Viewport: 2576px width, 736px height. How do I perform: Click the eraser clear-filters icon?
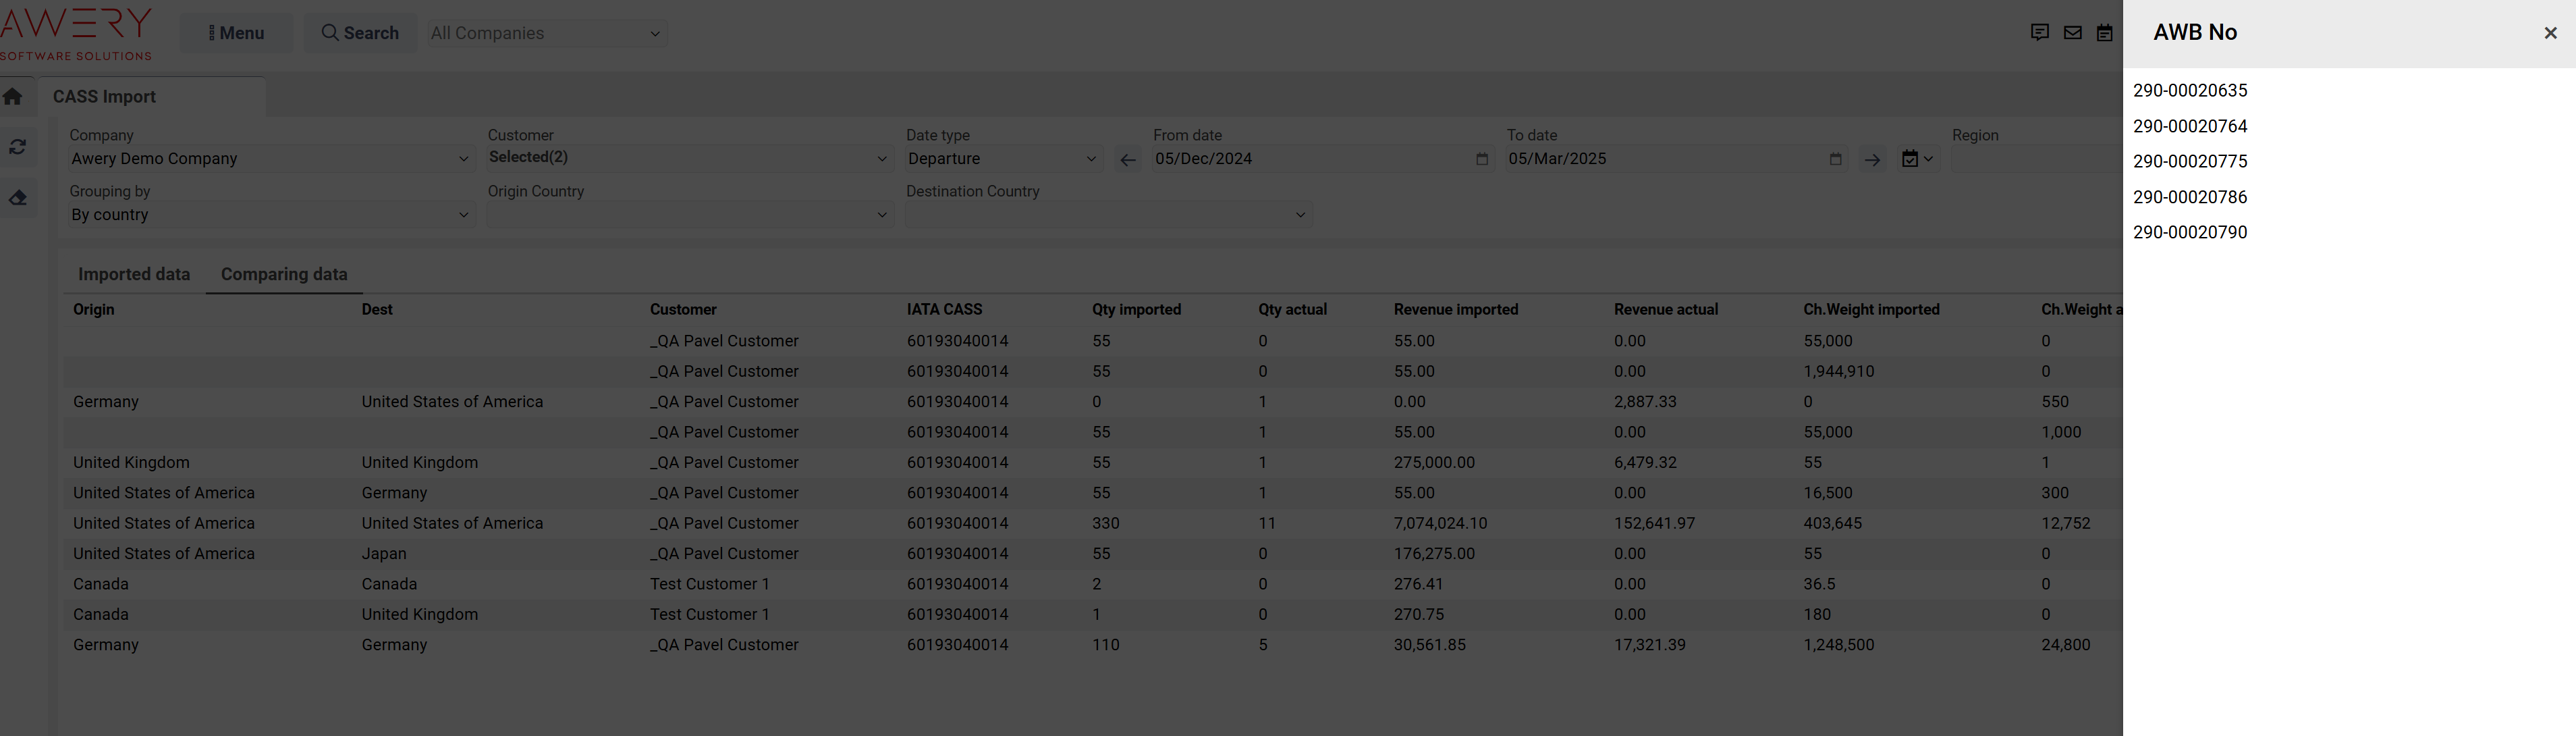click(x=18, y=198)
